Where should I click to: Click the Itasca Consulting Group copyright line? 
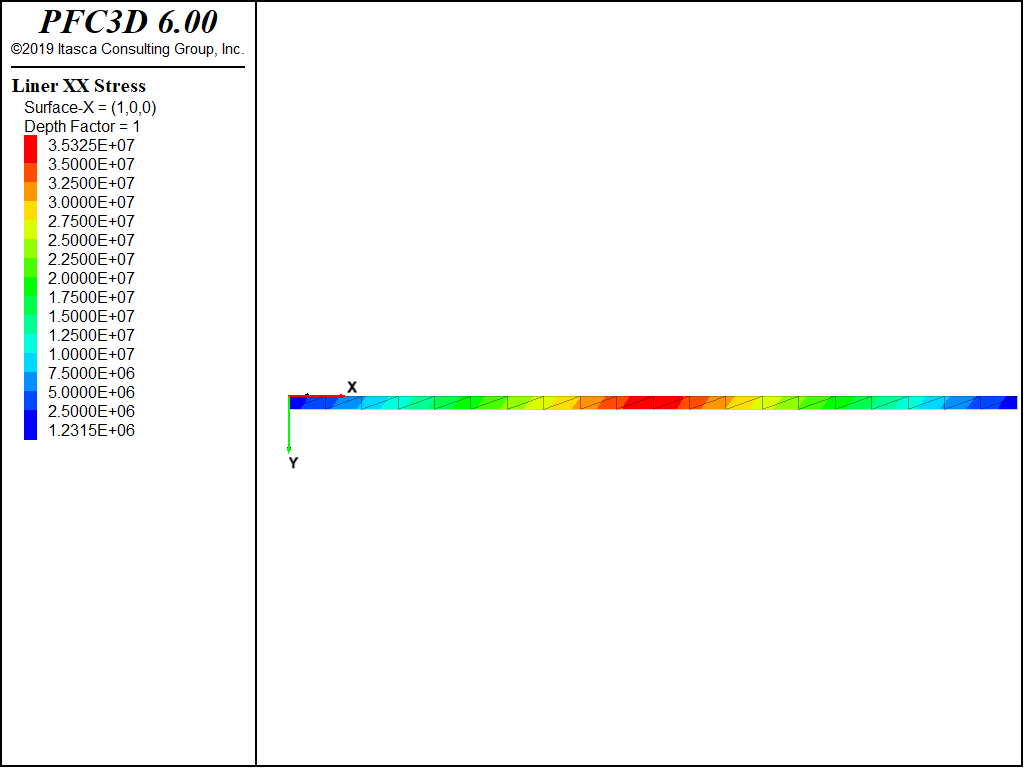[x=128, y=49]
